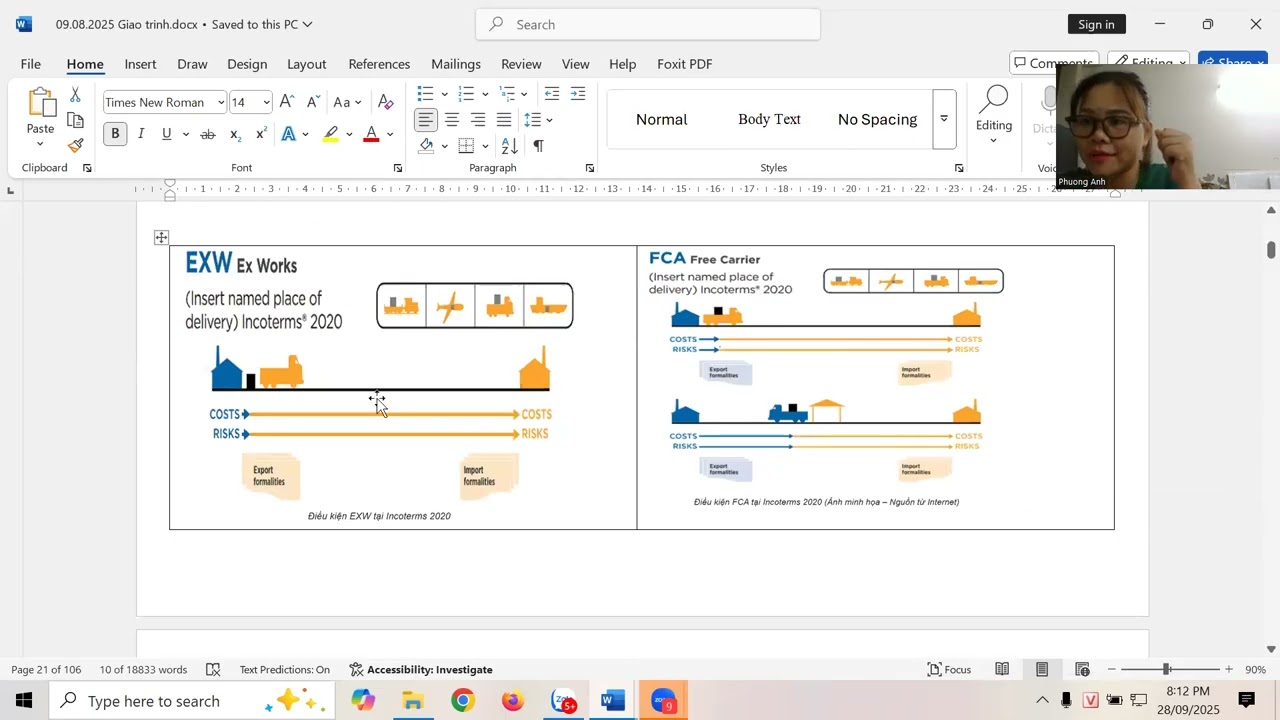
Task: Open the File menu
Action: [x=31, y=64]
